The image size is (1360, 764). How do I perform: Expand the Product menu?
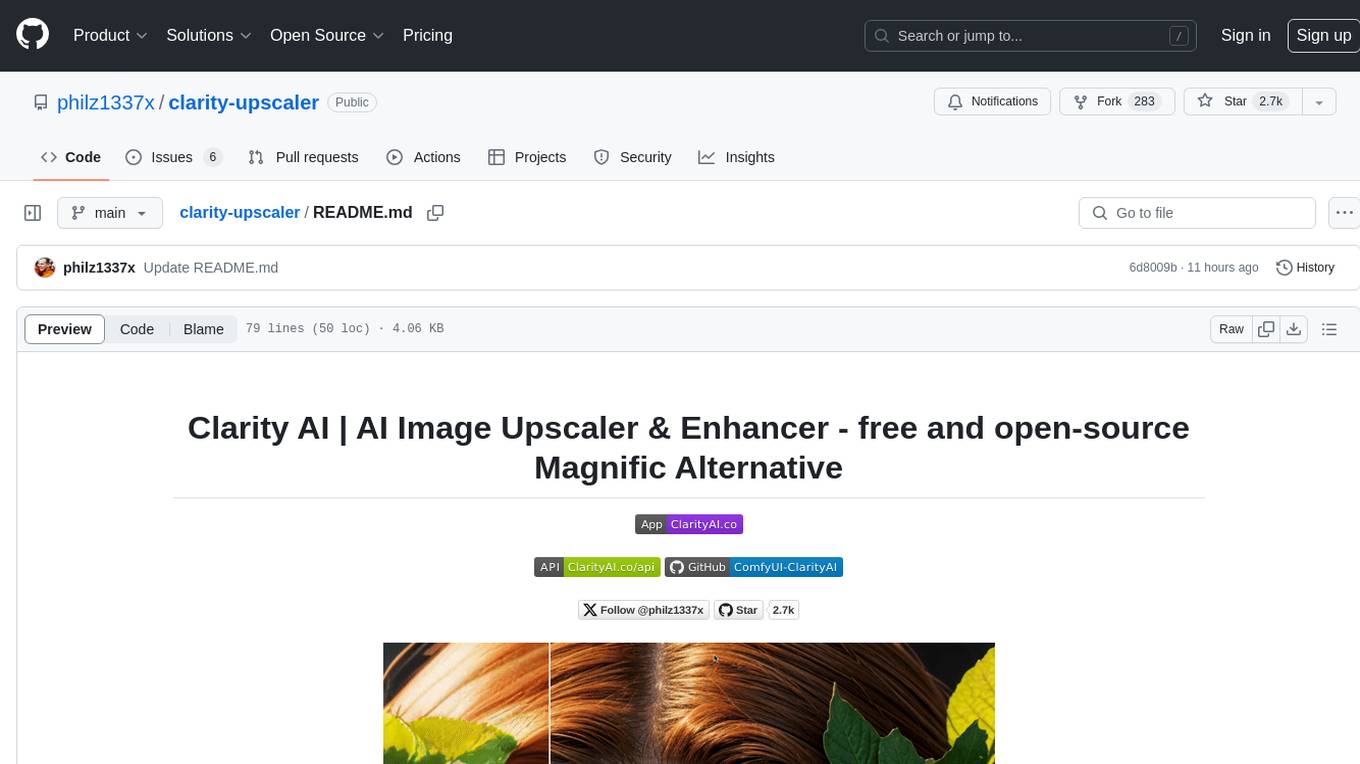[x=110, y=35]
